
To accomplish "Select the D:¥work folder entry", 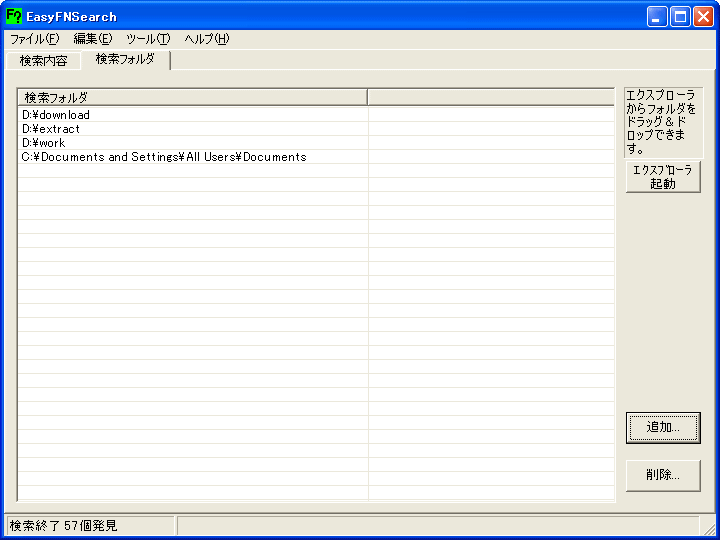I will click(43, 143).
